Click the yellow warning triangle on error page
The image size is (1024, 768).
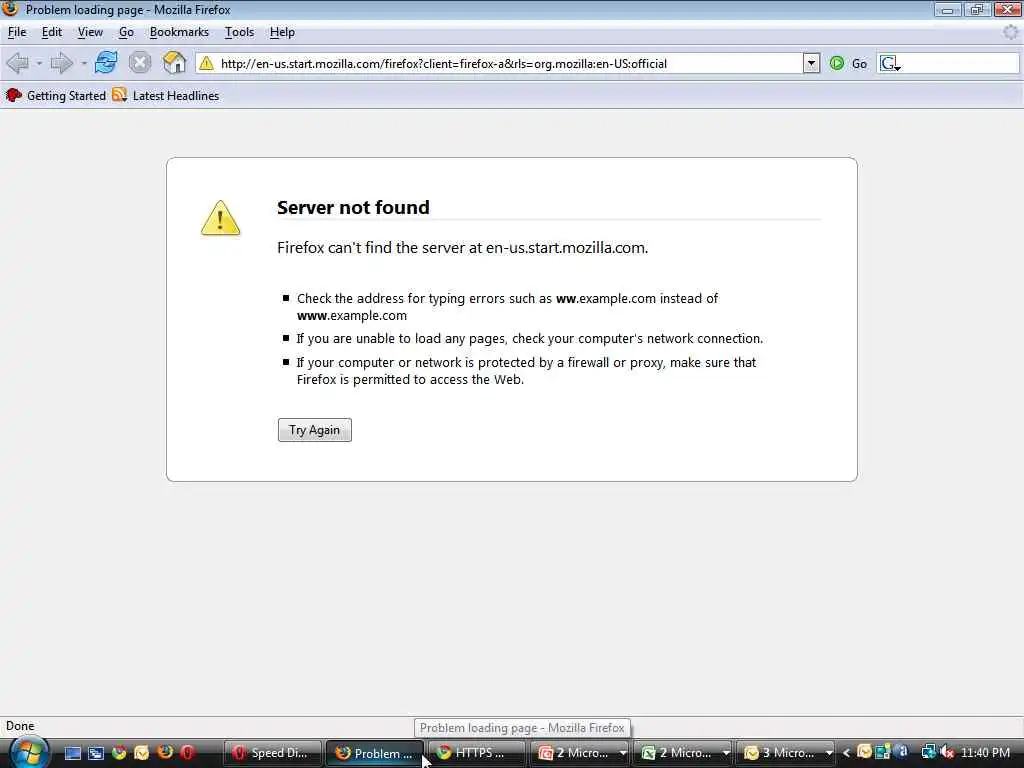coord(221,218)
